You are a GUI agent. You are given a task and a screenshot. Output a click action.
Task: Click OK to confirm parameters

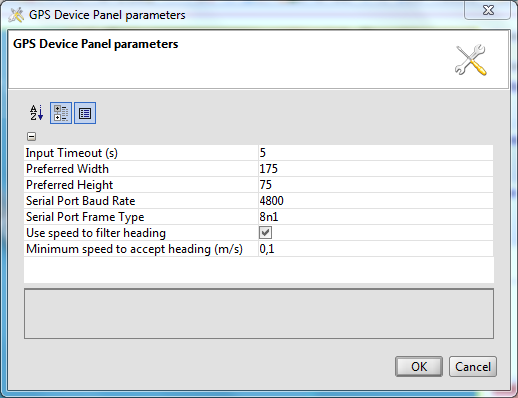tap(419, 367)
